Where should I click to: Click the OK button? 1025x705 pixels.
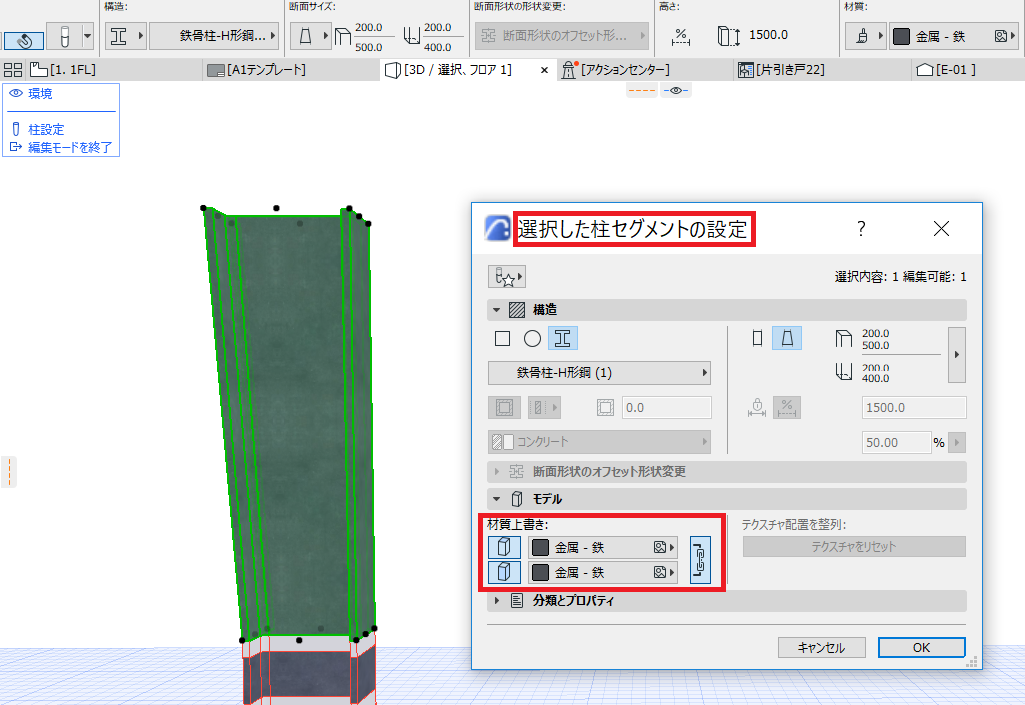coord(921,647)
